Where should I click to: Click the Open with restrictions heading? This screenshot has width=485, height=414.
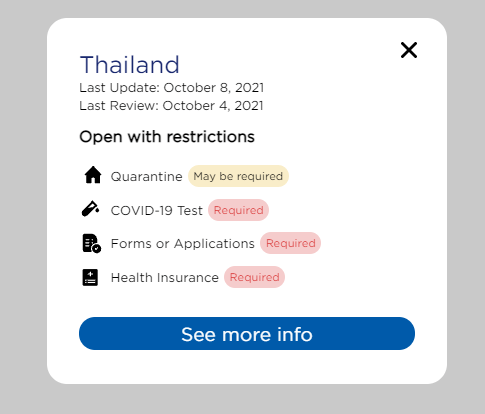pyautogui.click(x=167, y=137)
